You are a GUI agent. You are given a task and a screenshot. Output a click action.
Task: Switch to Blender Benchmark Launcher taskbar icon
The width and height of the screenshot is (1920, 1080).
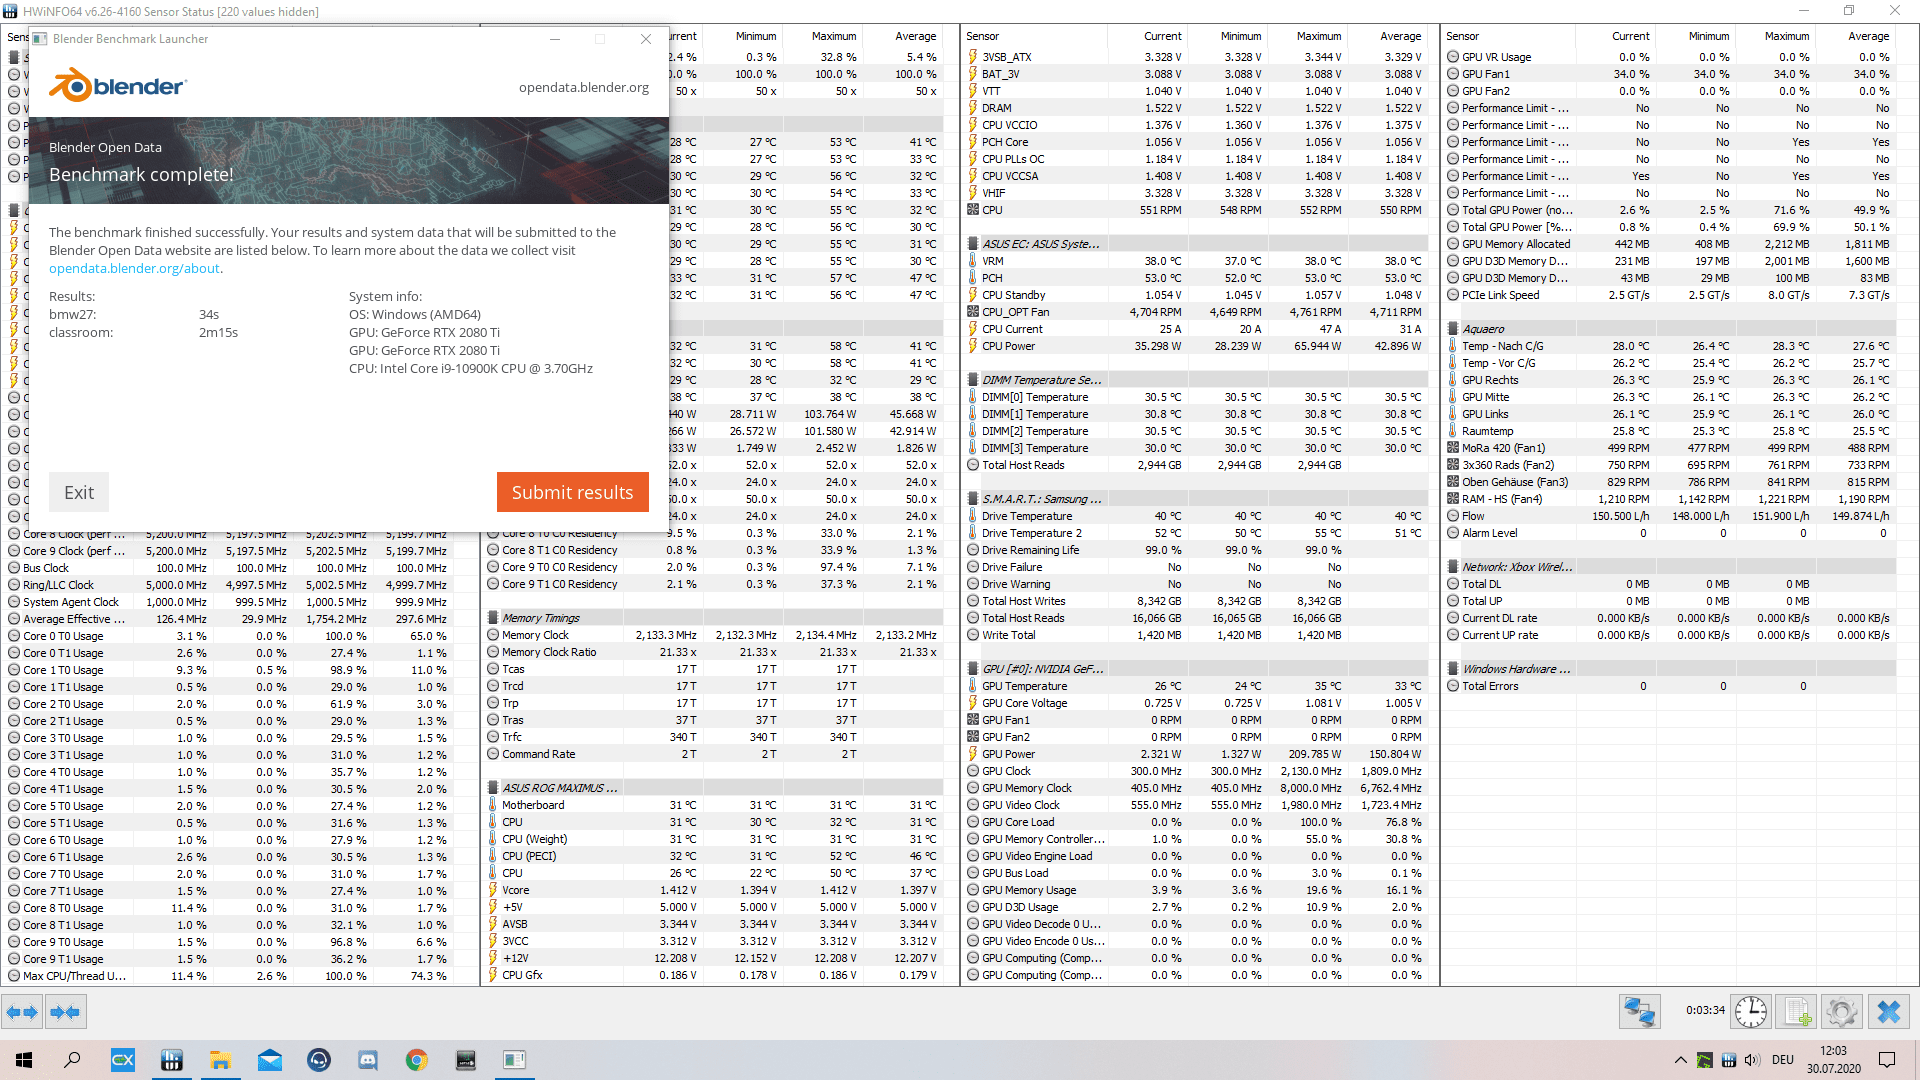(515, 1060)
